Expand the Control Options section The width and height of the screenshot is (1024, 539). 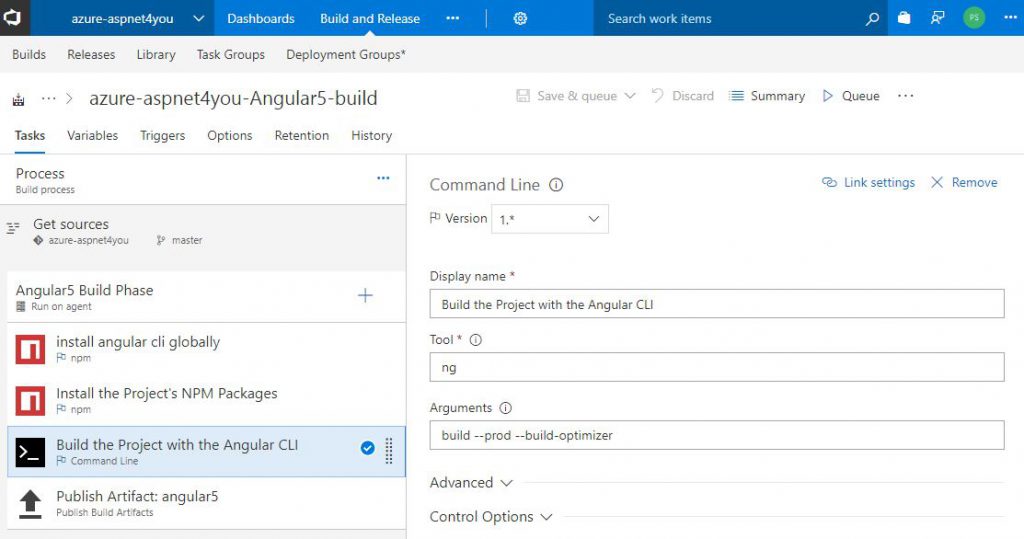[x=491, y=517]
